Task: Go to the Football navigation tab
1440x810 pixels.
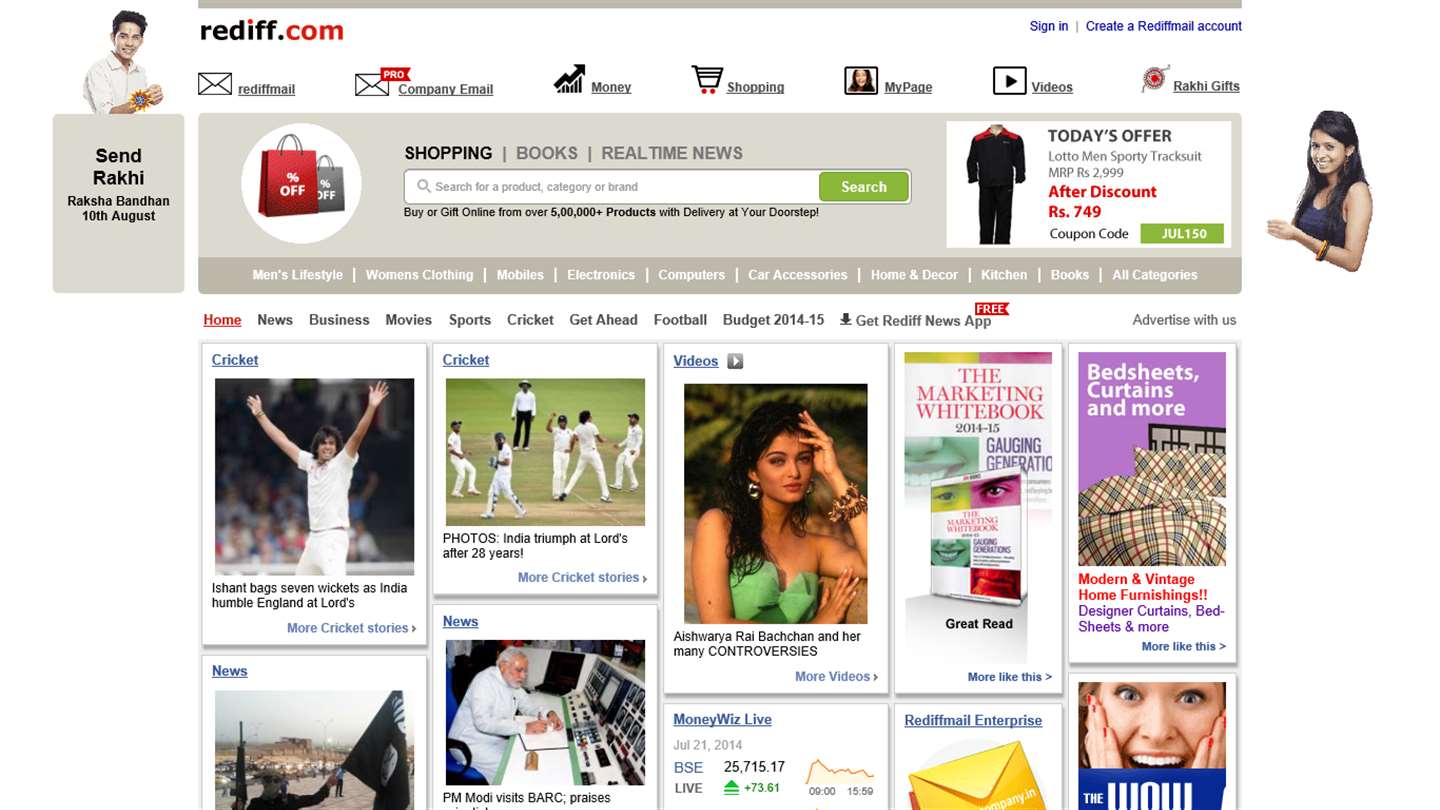Action: click(x=680, y=320)
